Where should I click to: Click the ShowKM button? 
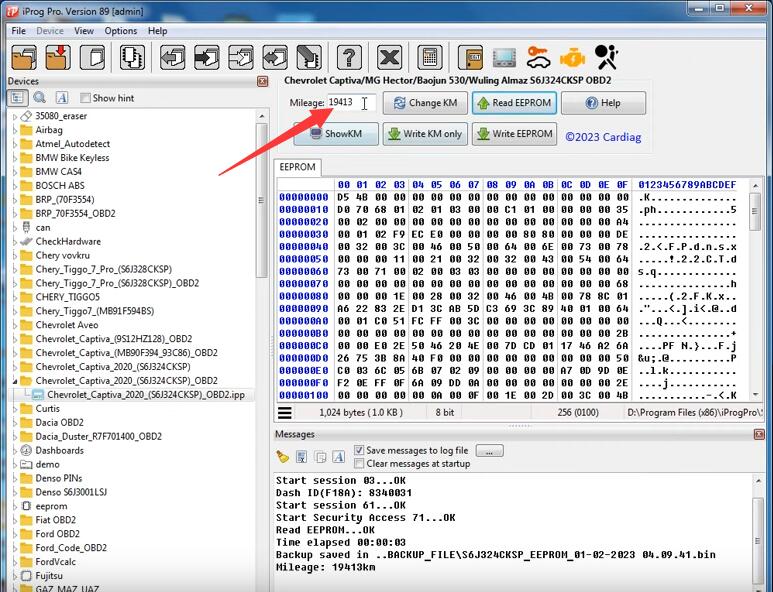pos(336,134)
